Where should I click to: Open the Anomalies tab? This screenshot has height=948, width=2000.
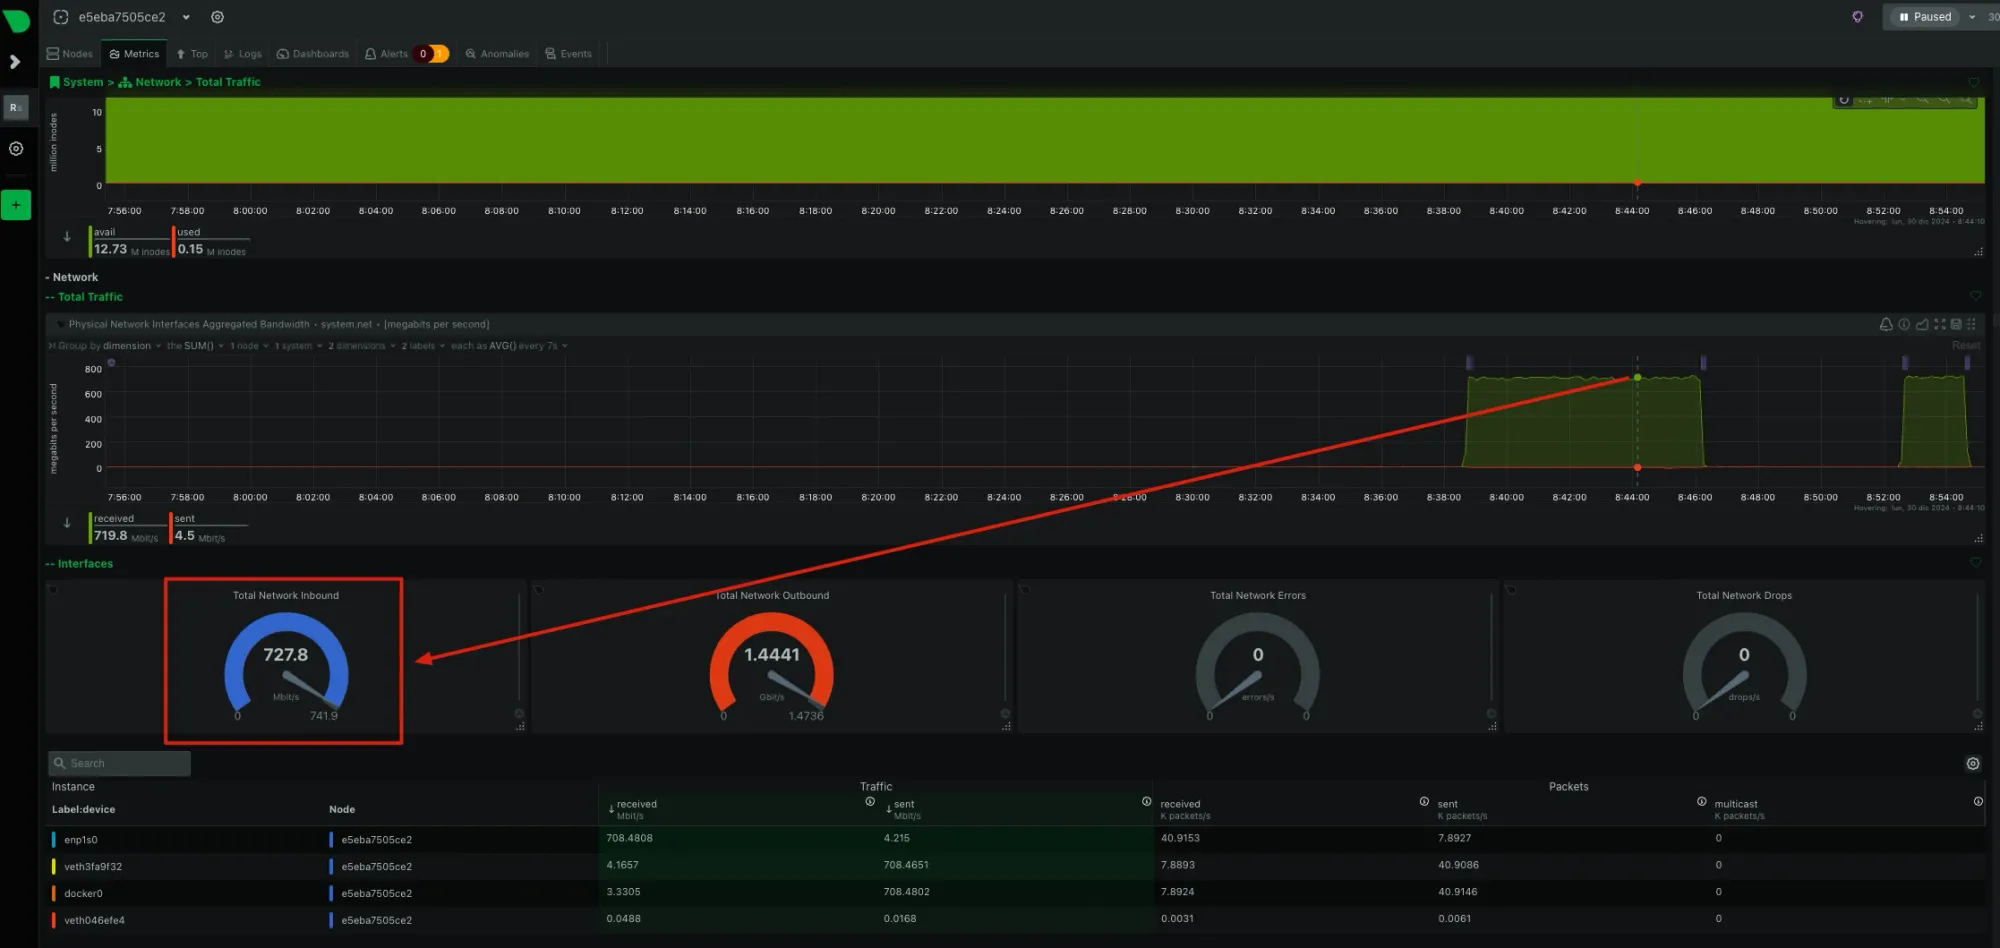pyautogui.click(x=497, y=54)
